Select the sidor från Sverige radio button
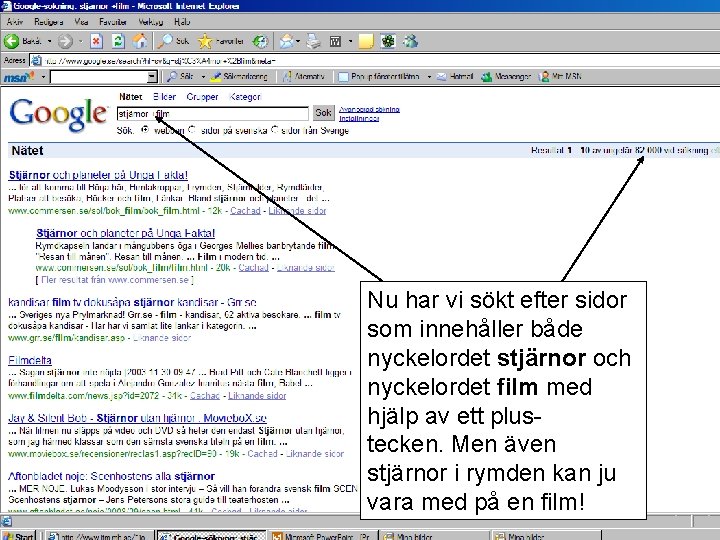 pyautogui.click(x=275, y=130)
